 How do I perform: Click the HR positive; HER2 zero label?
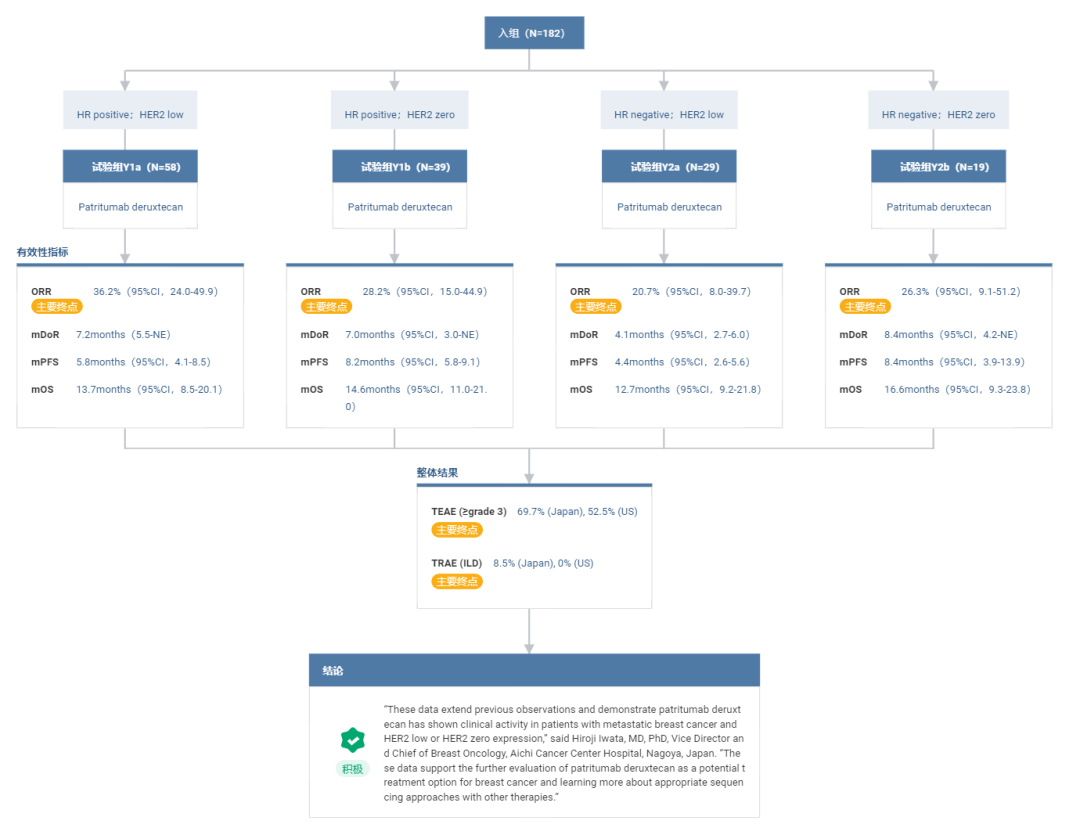pos(399,115)
